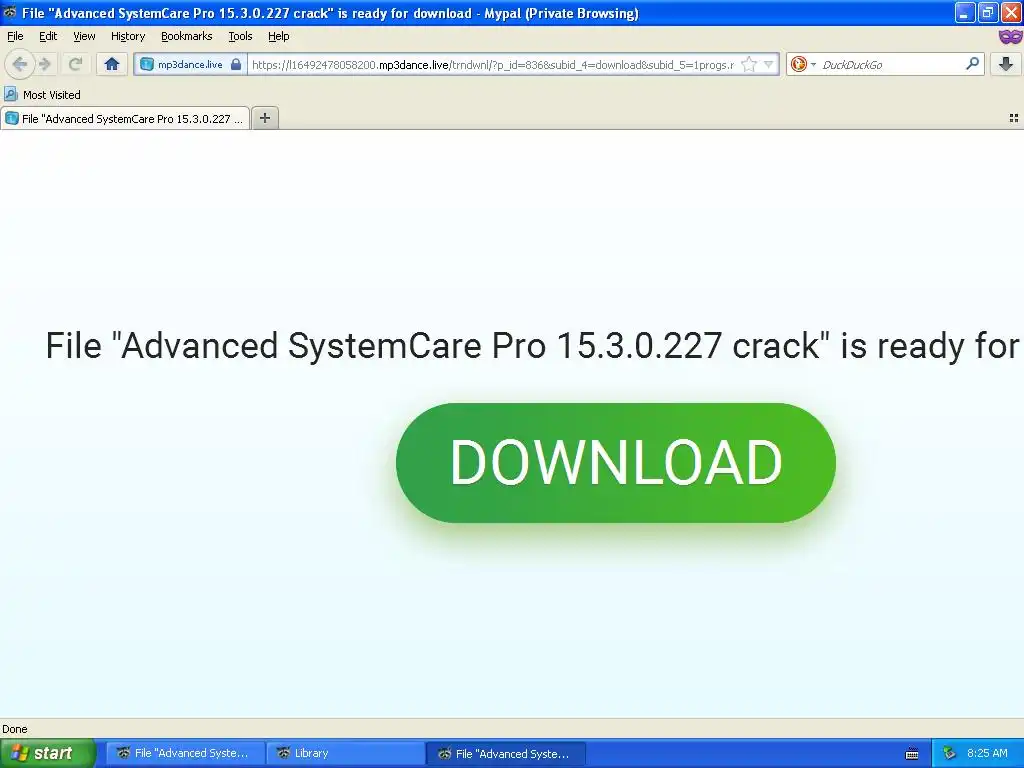Viewport: 1024px width, 768px height.
Task: Switch to the Library taskbar window
Action: point(345,753)
